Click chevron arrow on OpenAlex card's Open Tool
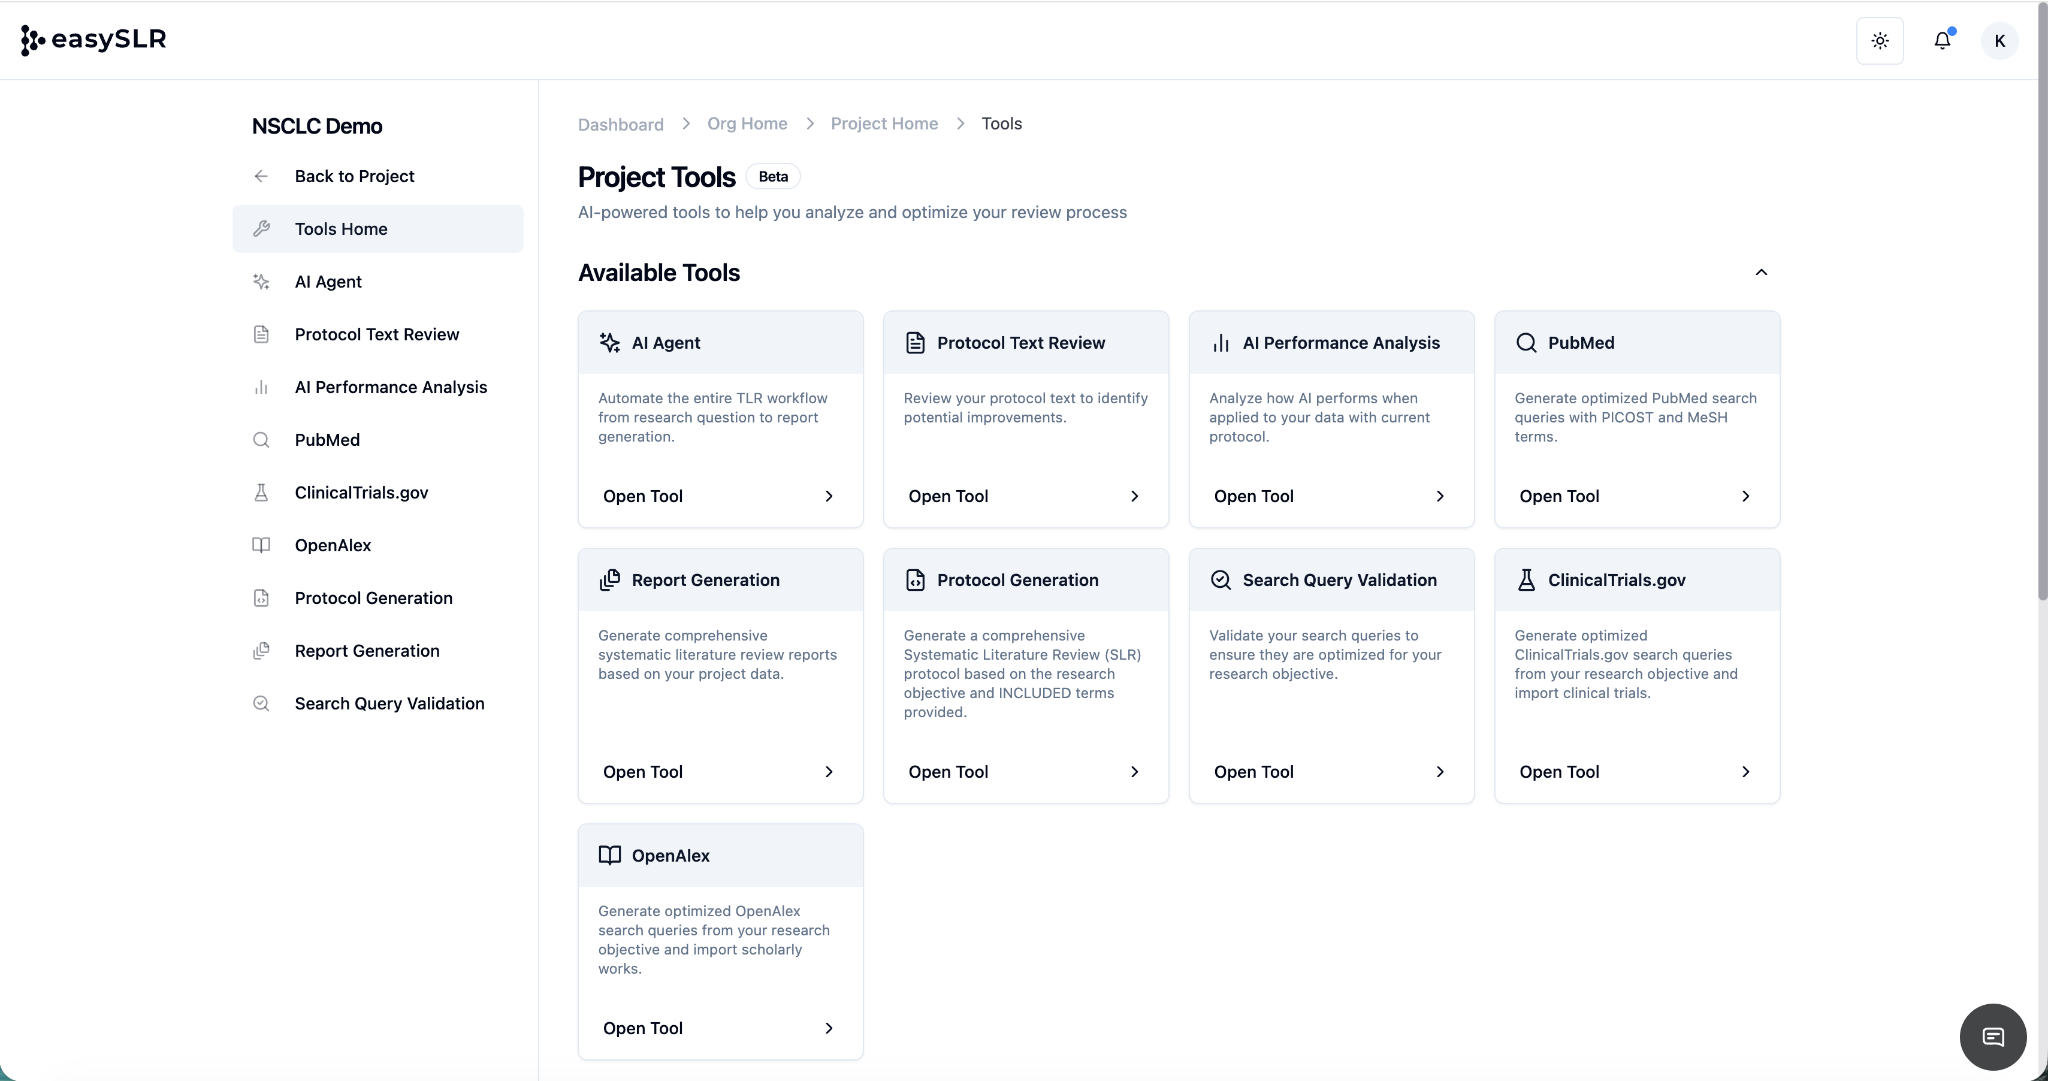The image size is (2048, 1081). click(828, 1028)
